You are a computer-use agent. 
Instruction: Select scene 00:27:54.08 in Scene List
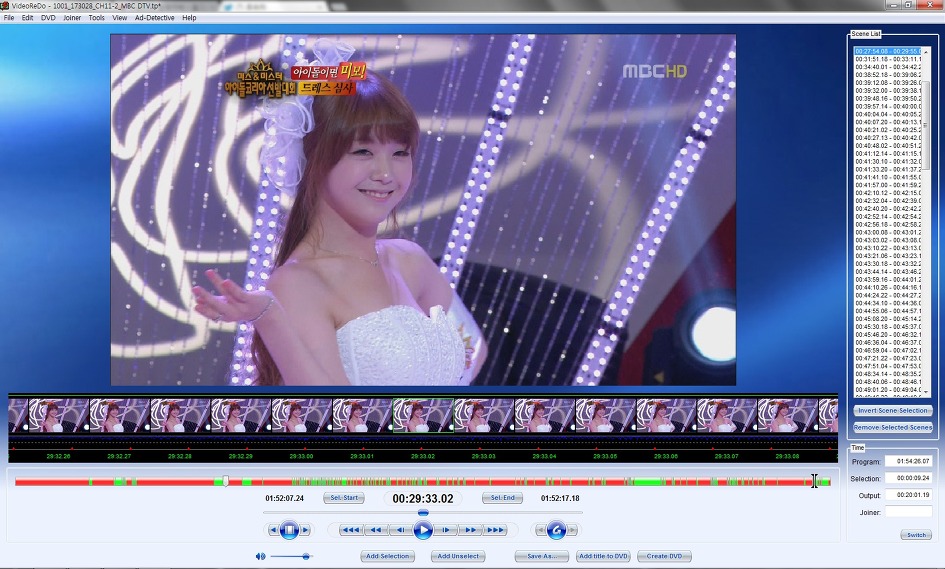888,51
